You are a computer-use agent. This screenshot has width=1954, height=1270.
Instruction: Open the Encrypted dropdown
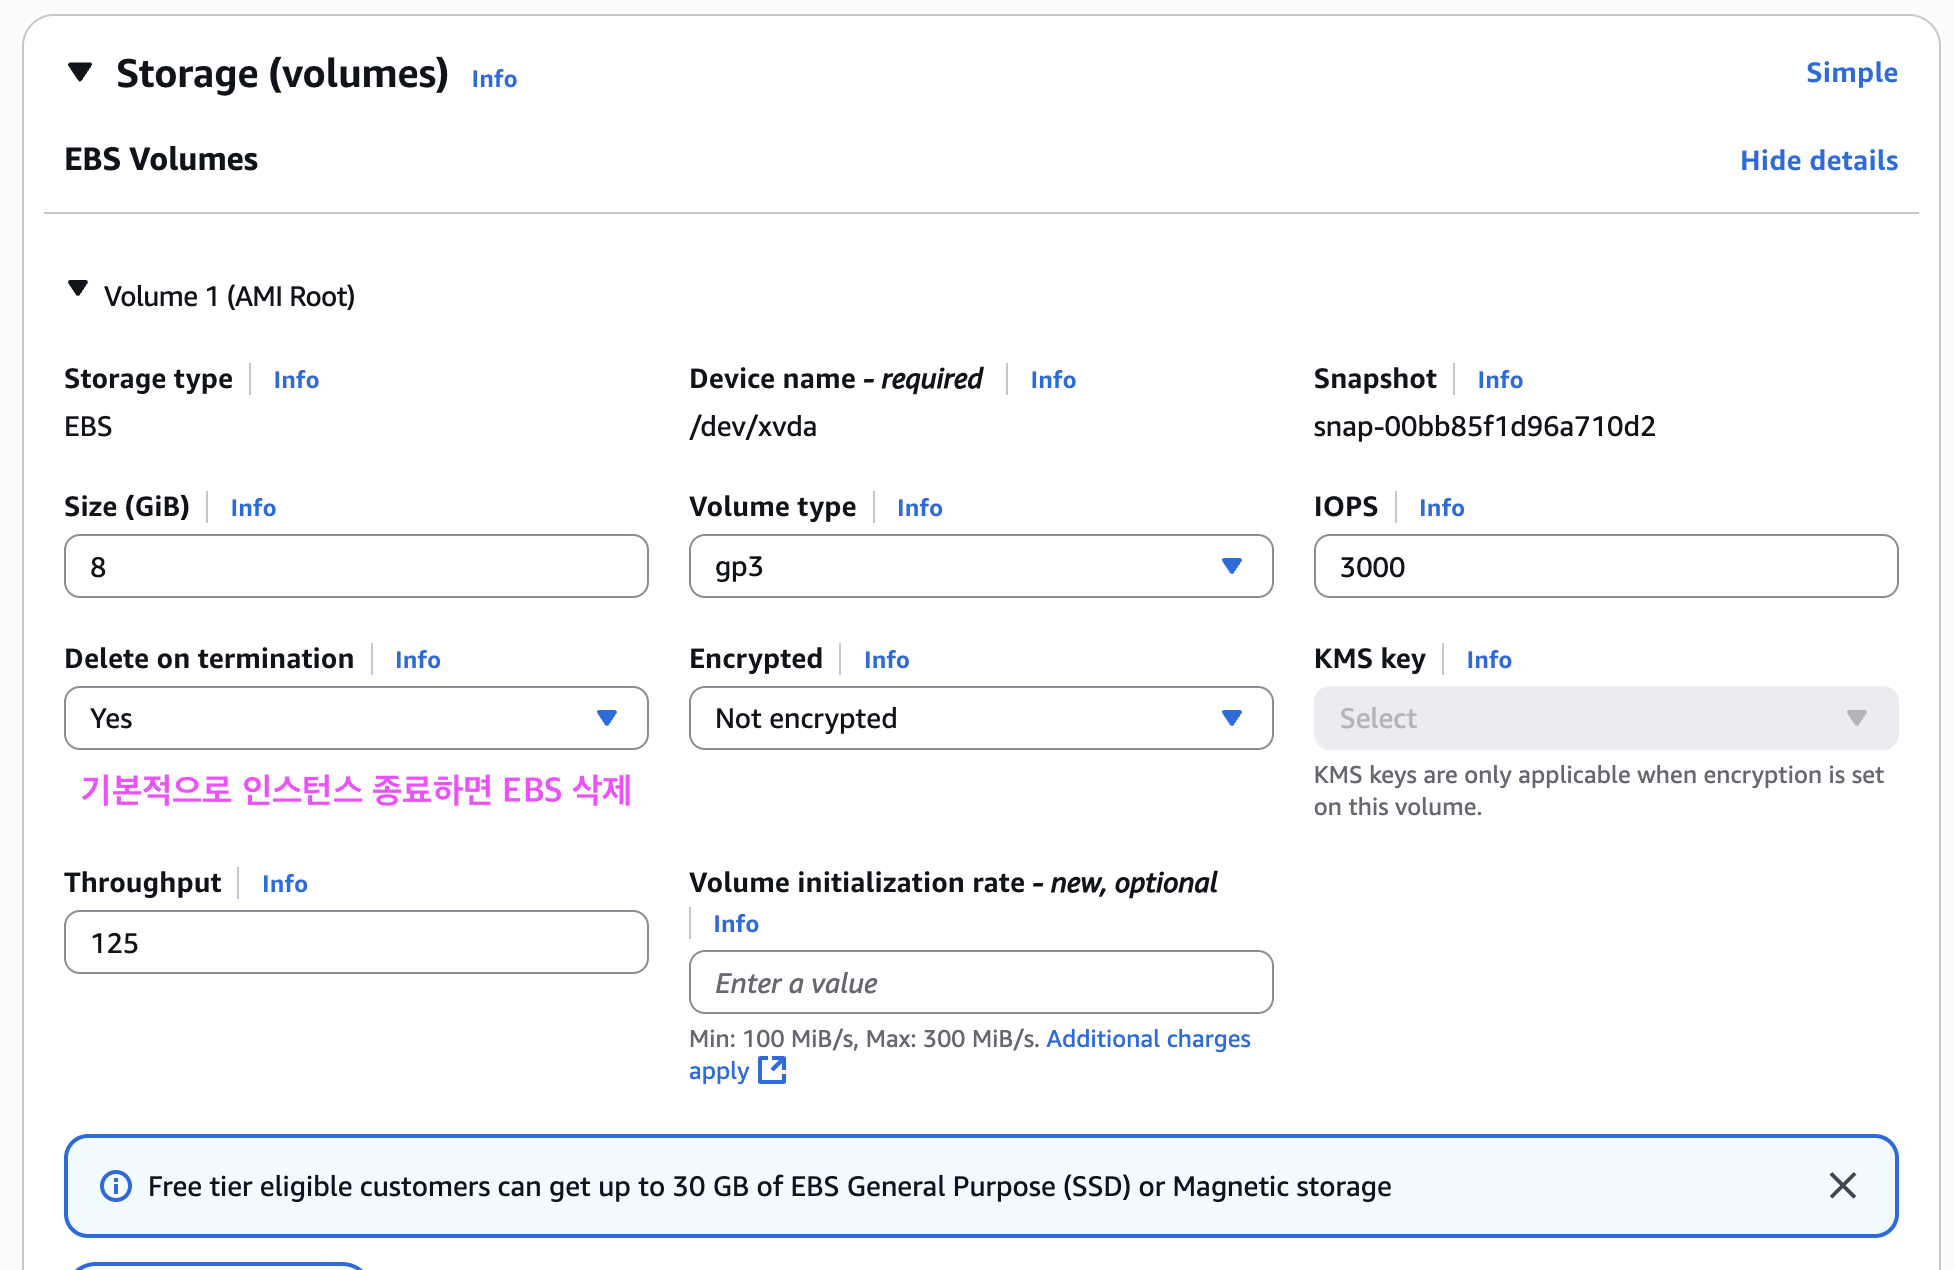(980, 718)
